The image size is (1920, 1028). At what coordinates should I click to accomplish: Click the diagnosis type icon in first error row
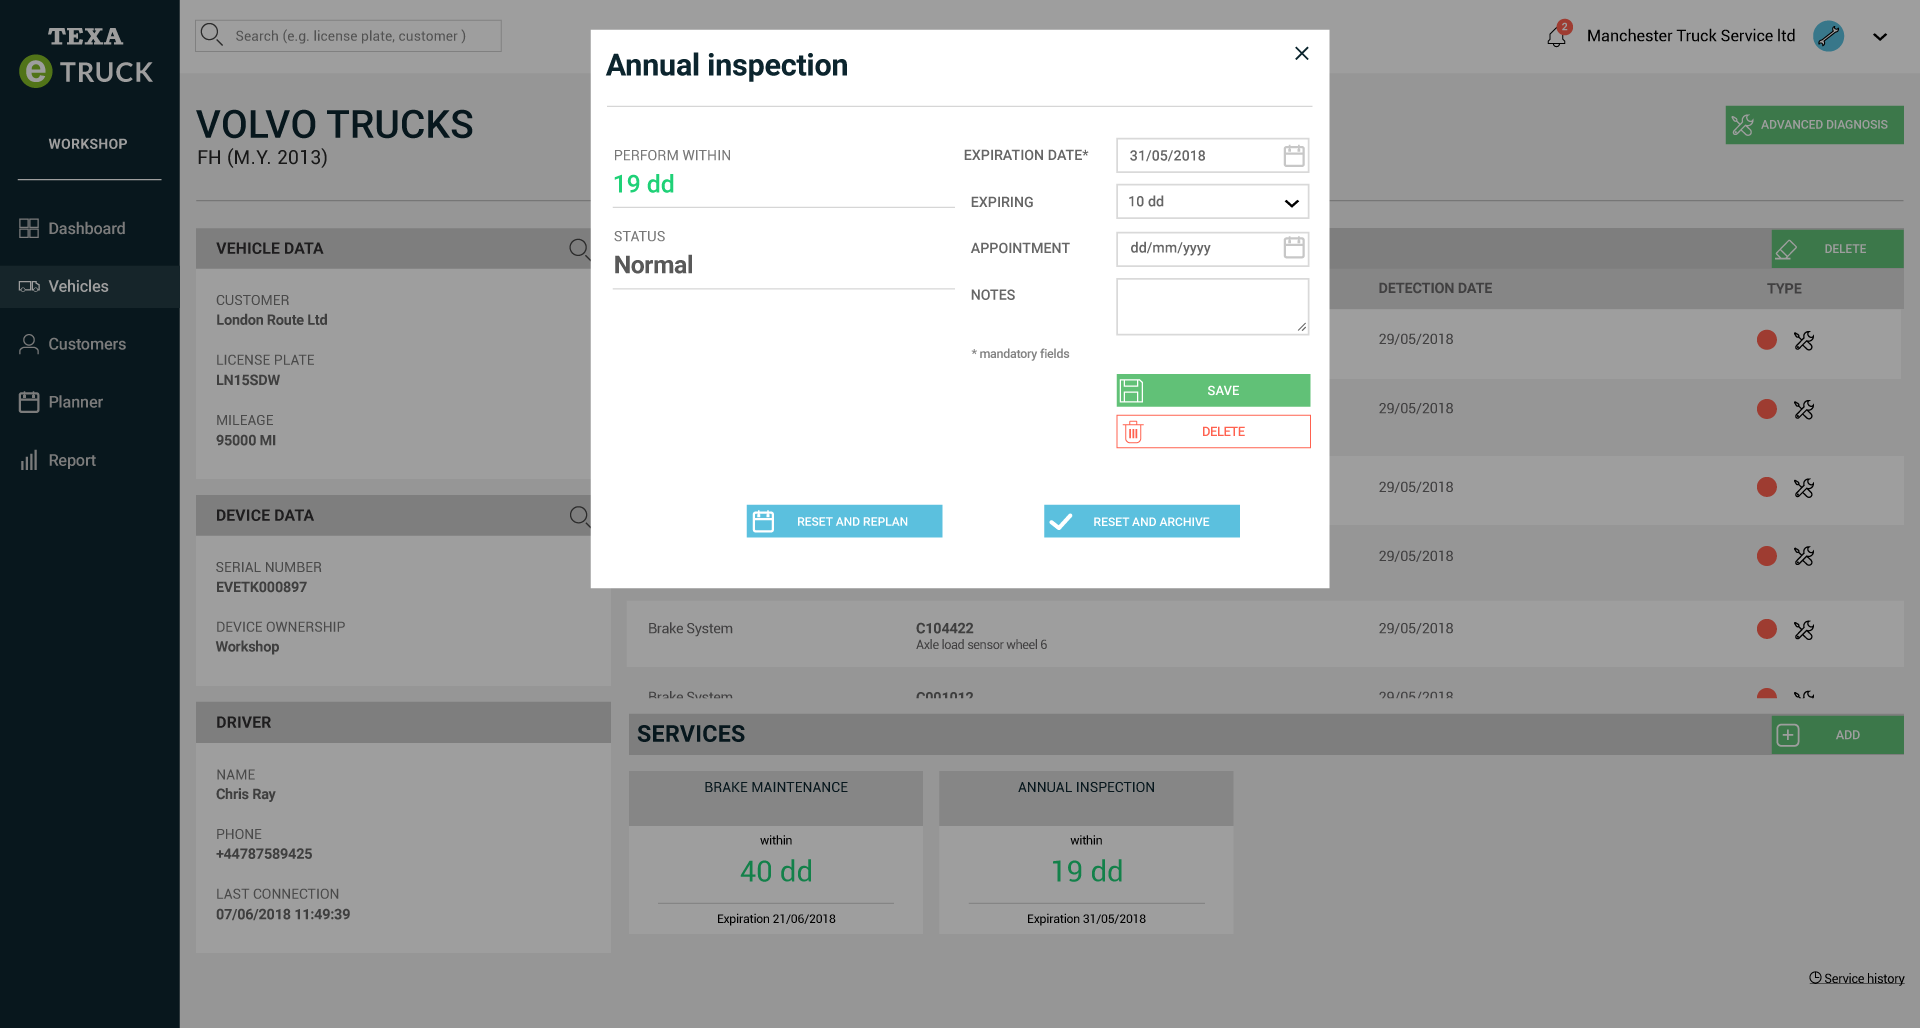click(1803, 341)
